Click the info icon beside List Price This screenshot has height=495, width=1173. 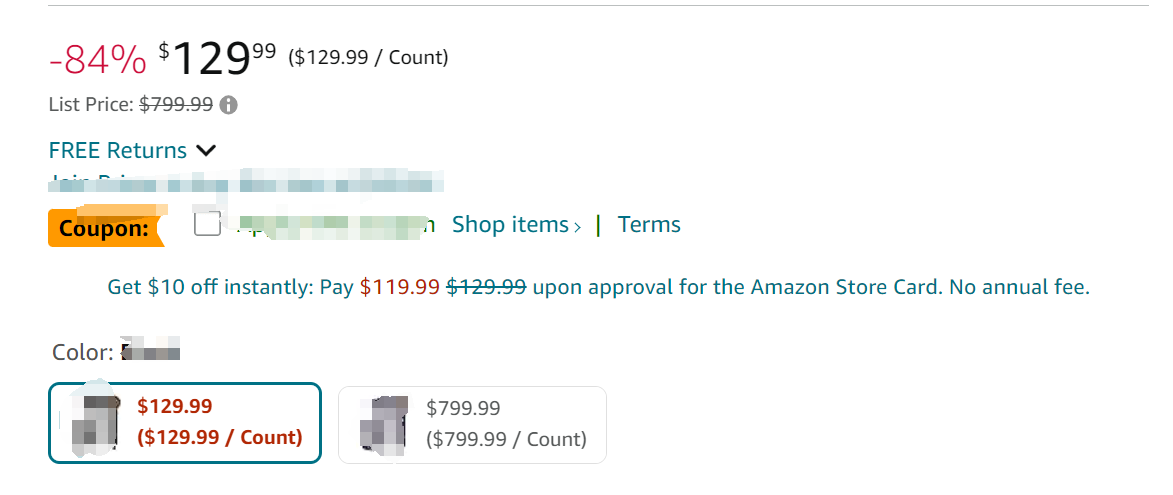pos(229,104)
